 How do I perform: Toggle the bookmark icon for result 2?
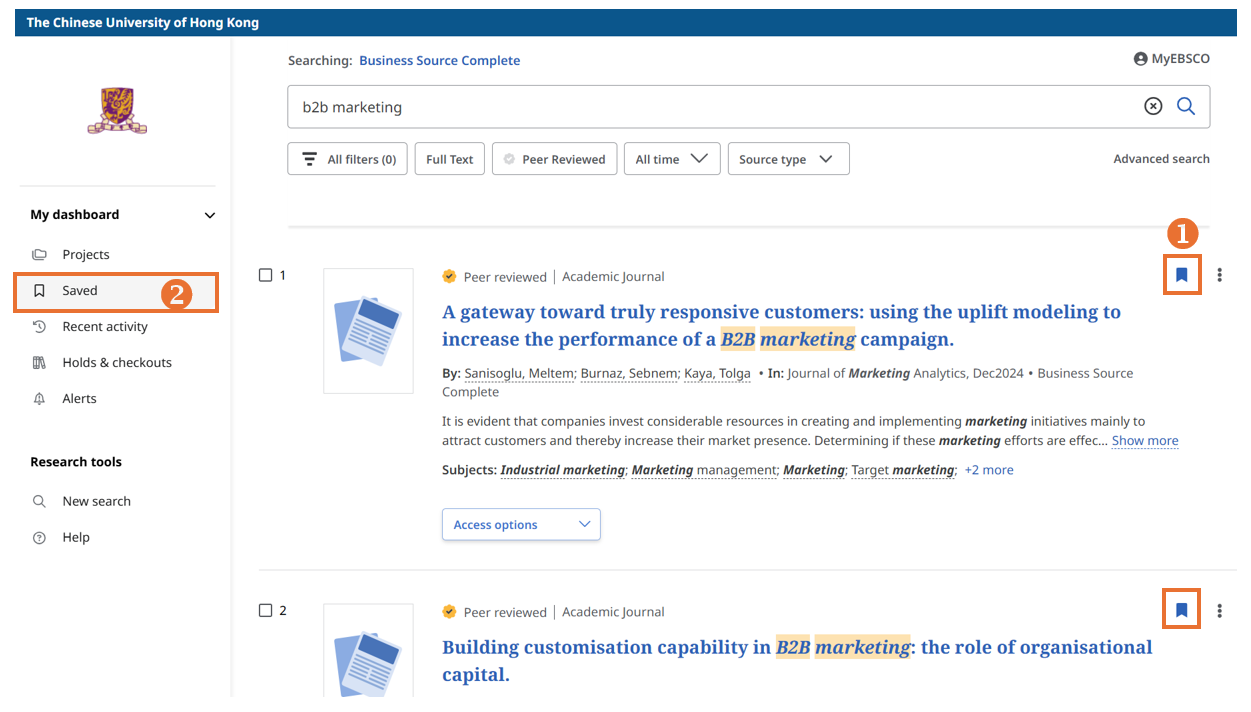click(x=1182, y=610)
